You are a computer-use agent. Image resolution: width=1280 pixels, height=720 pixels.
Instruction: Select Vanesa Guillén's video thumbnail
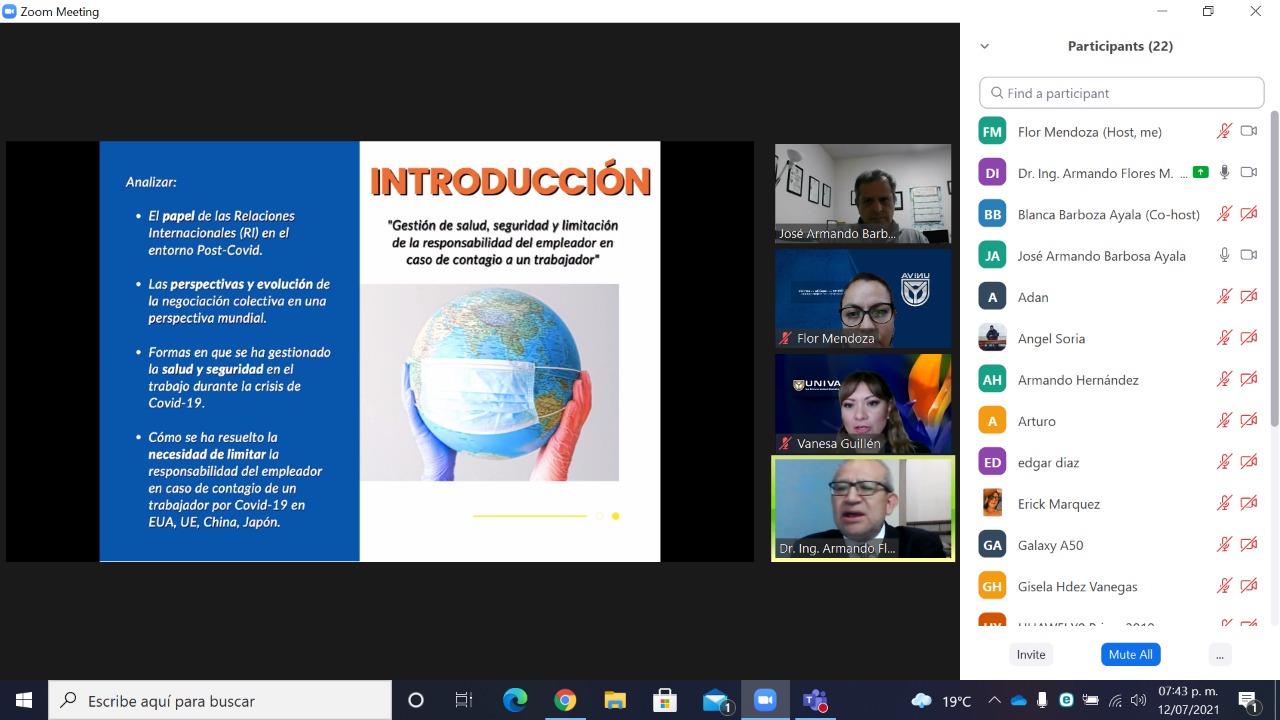tap(862, 403)
